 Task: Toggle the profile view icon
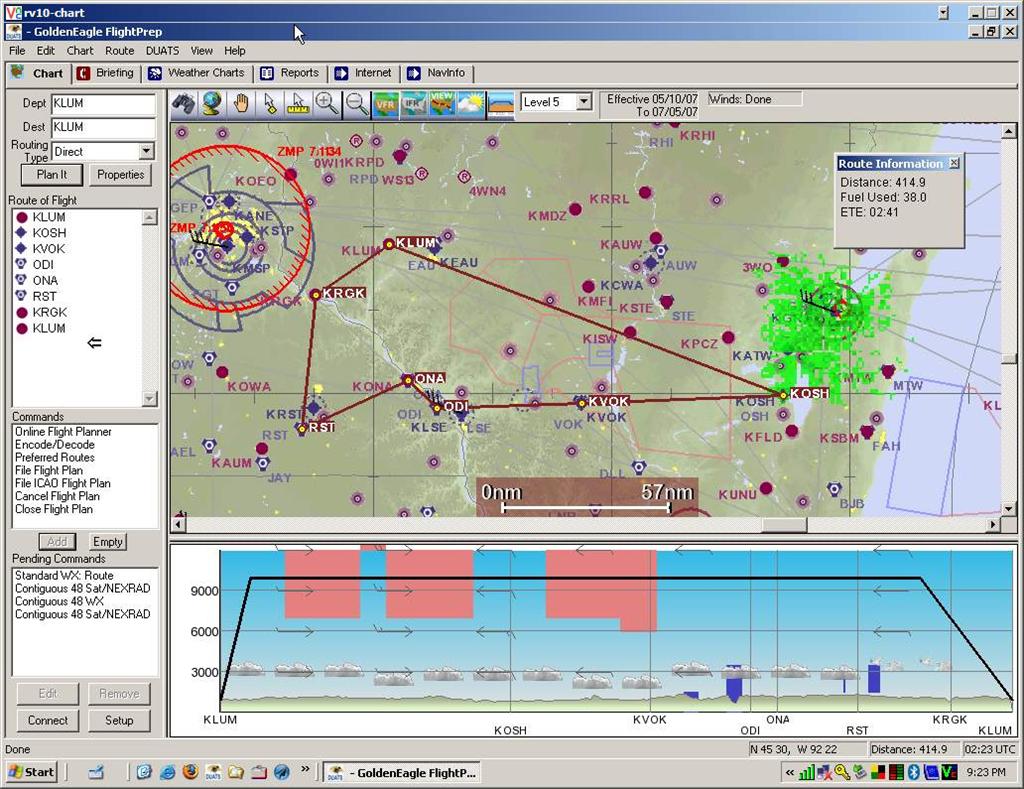coord(501,104)
